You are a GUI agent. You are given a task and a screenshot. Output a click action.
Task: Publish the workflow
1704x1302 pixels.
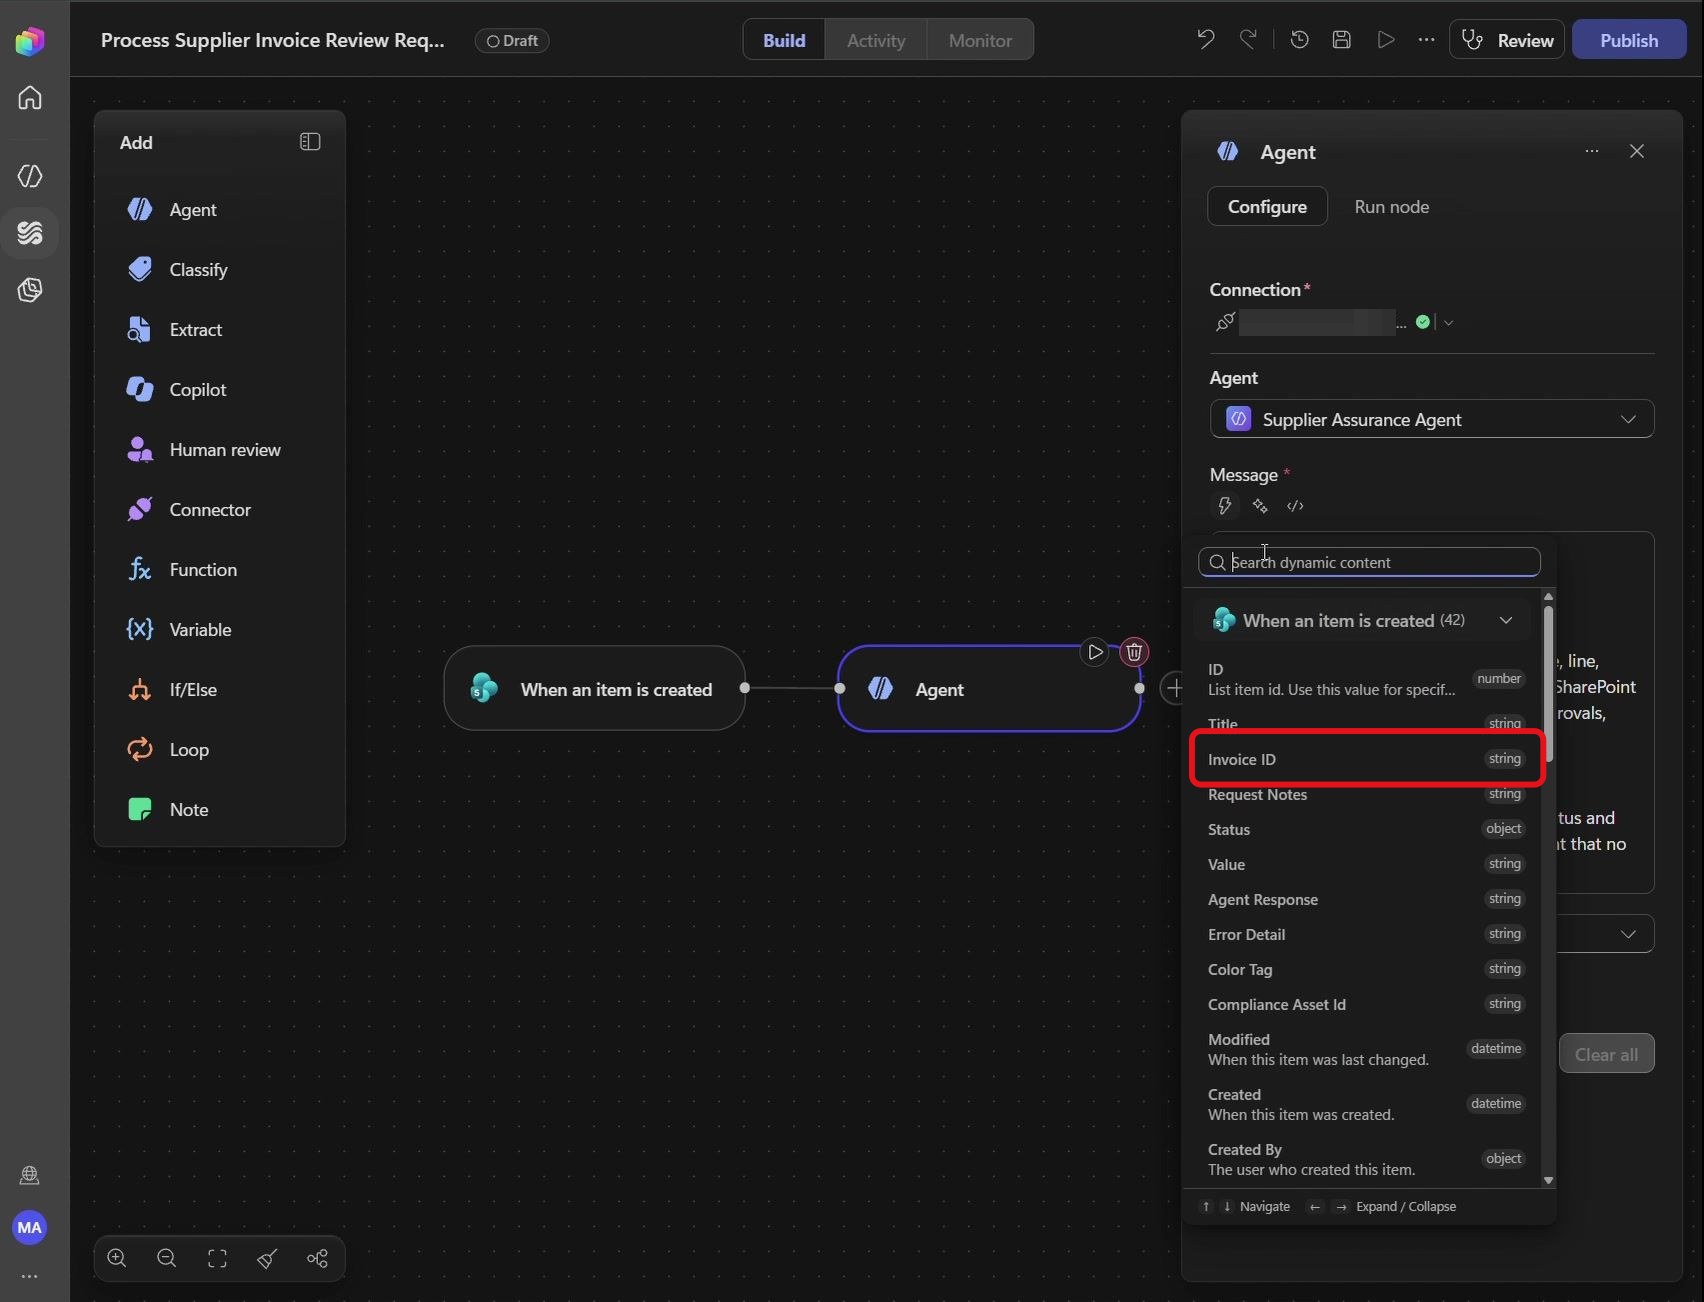(x=1629, y=40)
